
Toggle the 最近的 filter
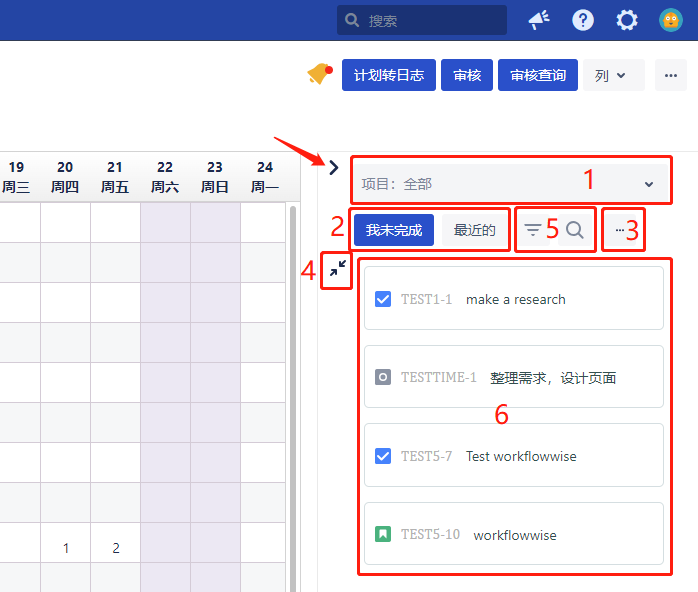pos(474,230)
